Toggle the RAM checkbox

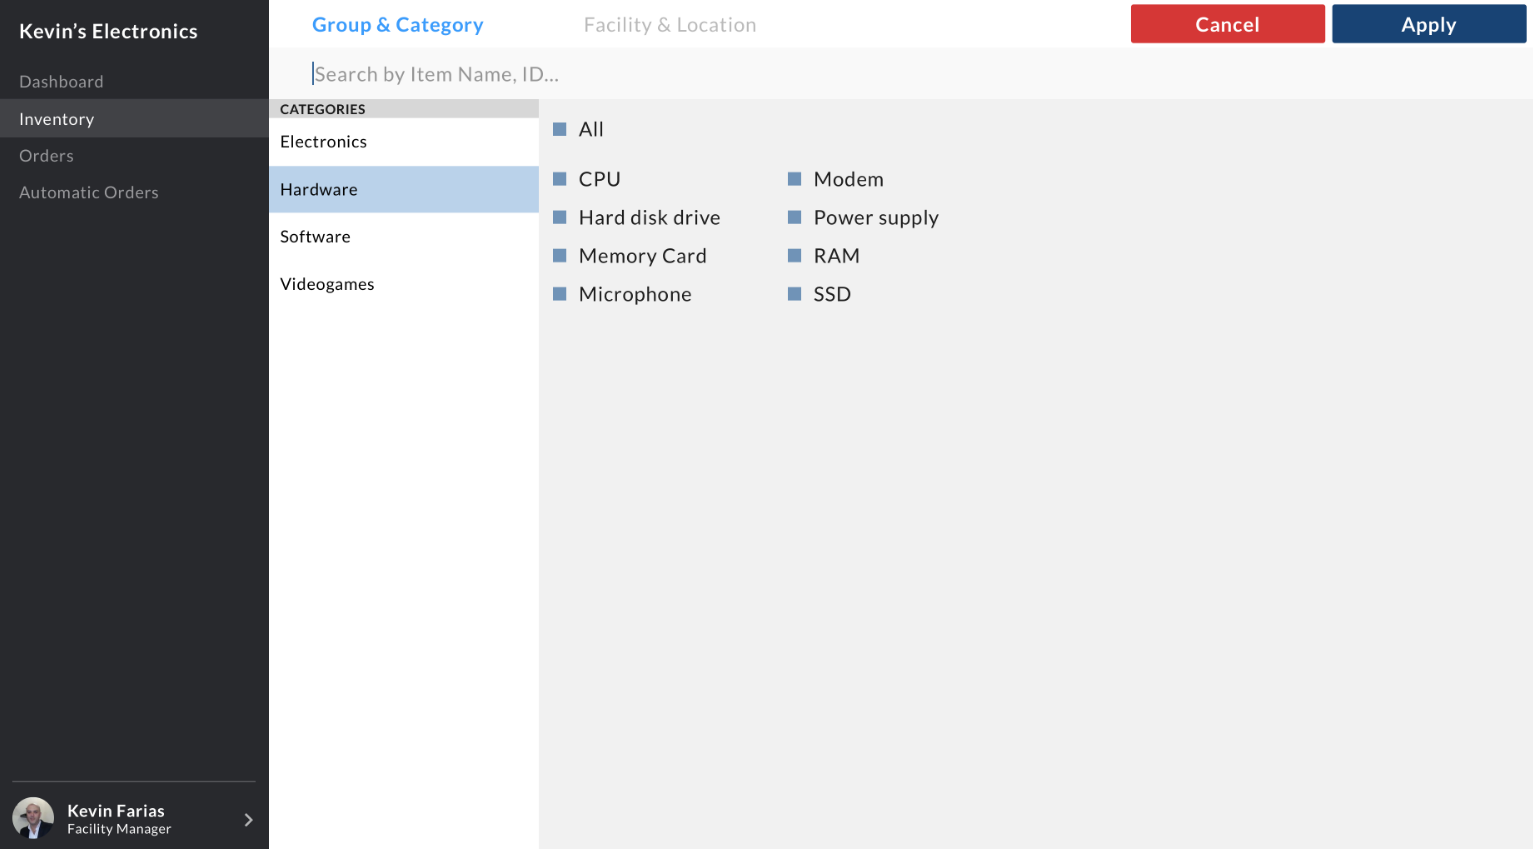pos(795,256)
